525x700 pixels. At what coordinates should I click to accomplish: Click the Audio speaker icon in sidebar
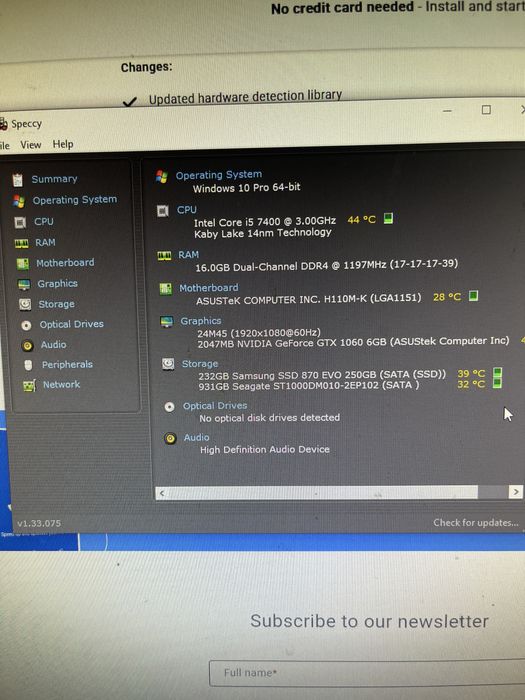click(x=27, y=345)
